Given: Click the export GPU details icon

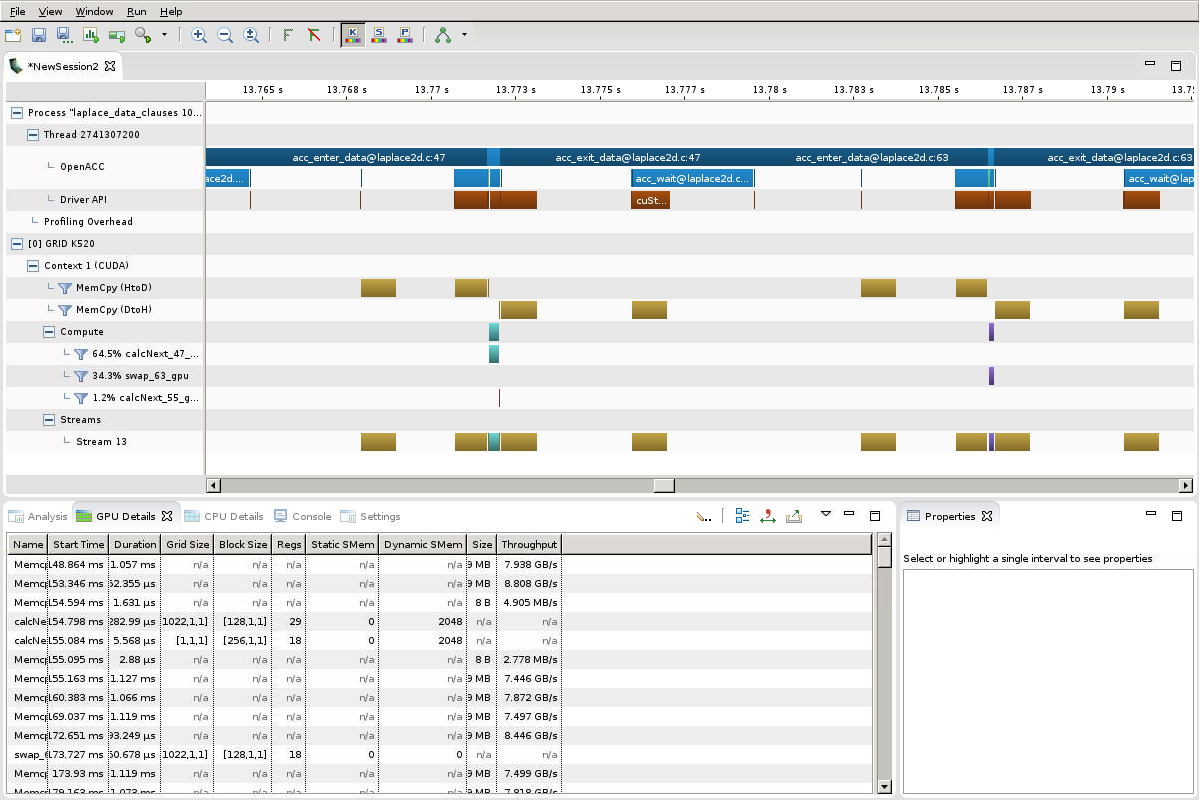Looking at the screenshot, I should pyautogui.click(x=794, y=516).
